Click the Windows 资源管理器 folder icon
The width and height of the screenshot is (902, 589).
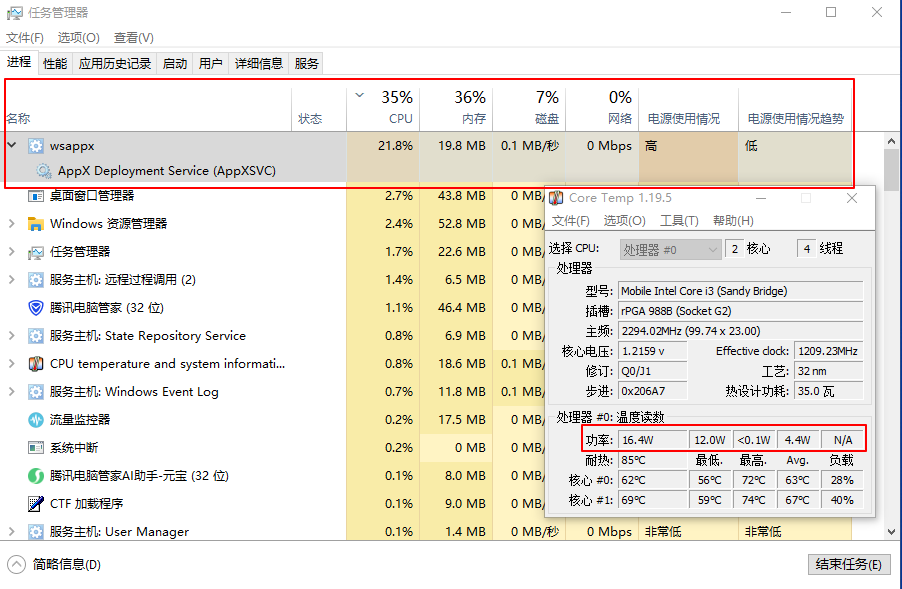(x=36, y=224)
